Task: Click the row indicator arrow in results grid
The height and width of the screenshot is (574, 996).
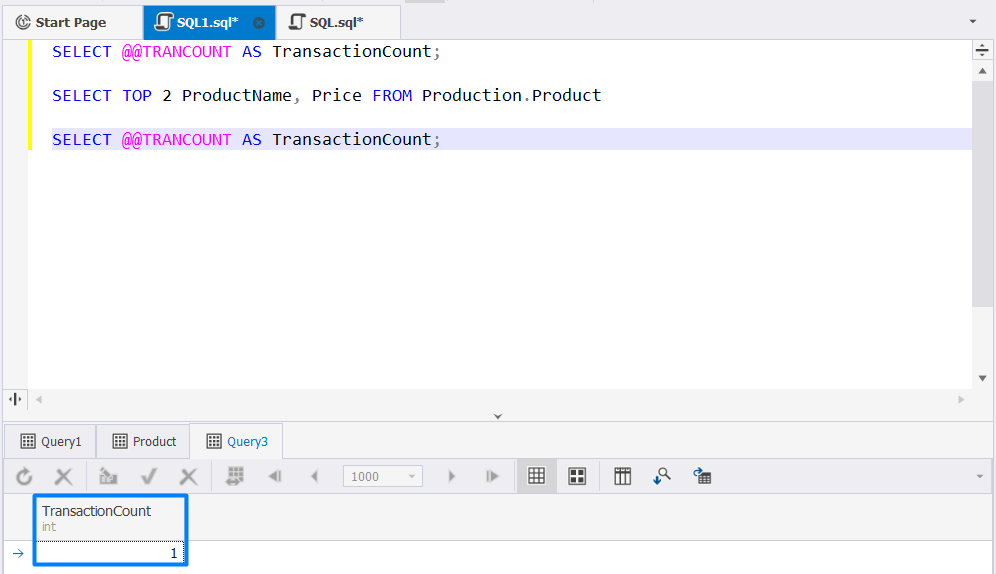Action: (x=18, y=553)
